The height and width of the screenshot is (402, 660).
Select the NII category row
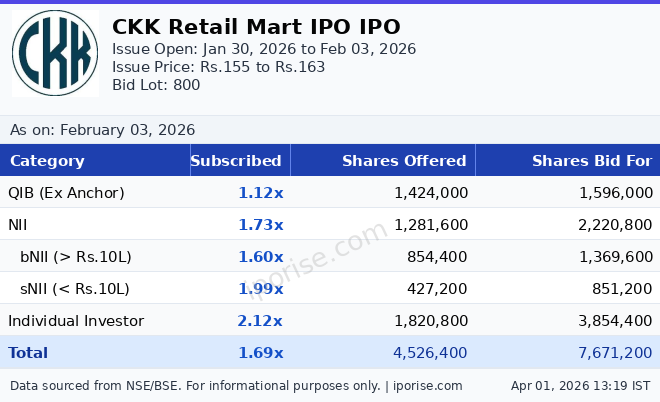click(x=20, y=225)
